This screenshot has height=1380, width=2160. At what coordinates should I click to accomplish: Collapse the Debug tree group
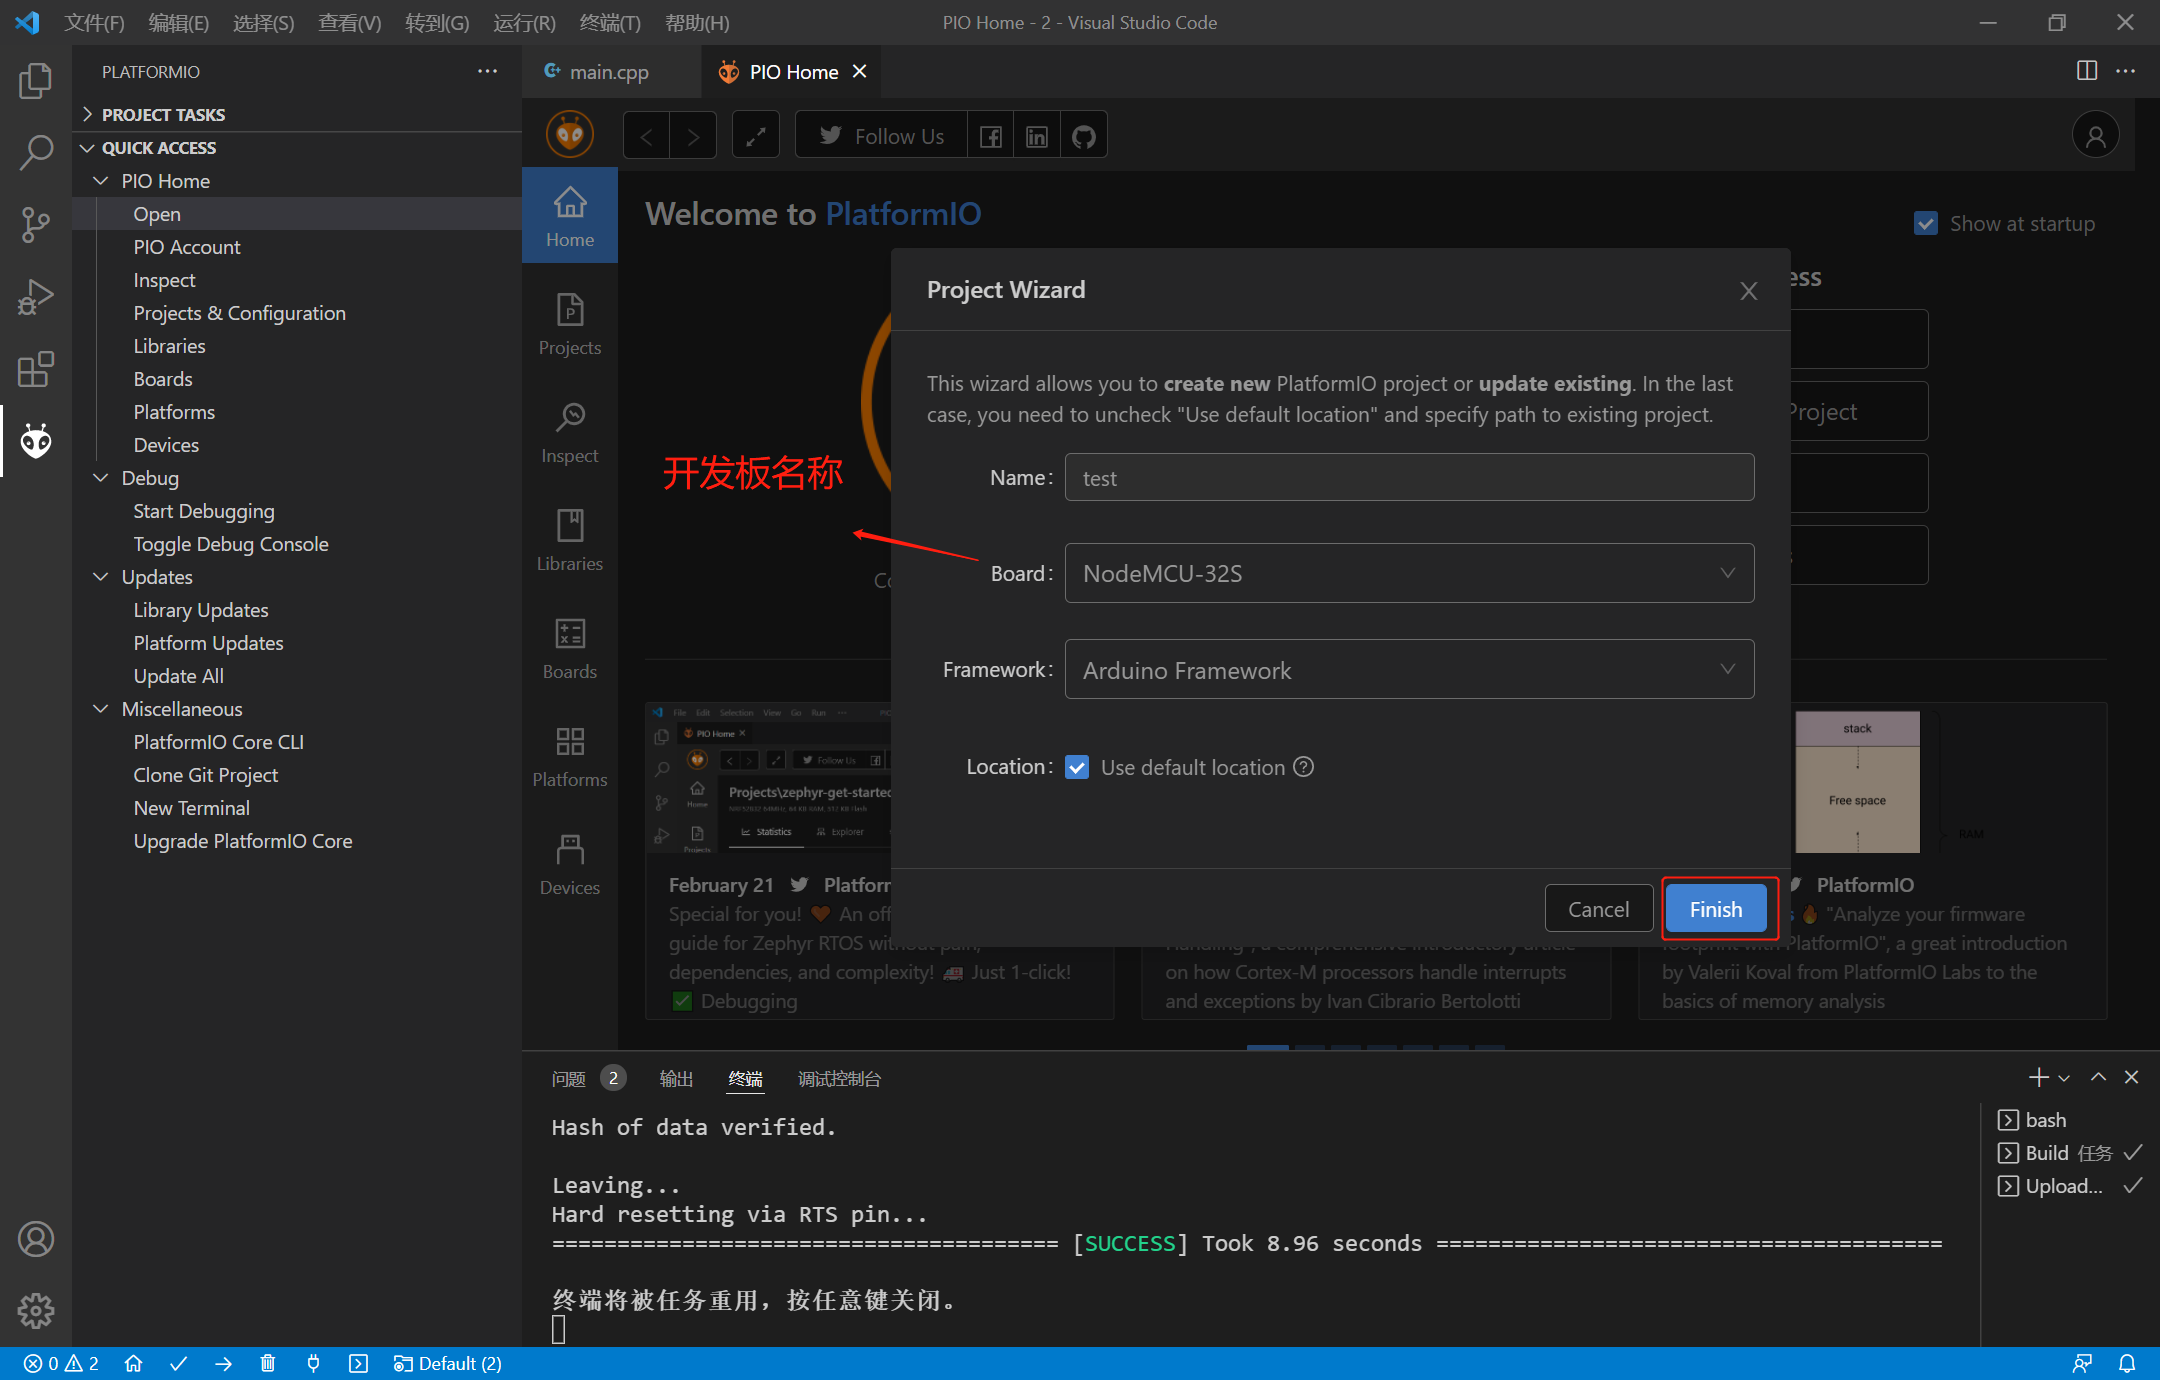point(297,478)
